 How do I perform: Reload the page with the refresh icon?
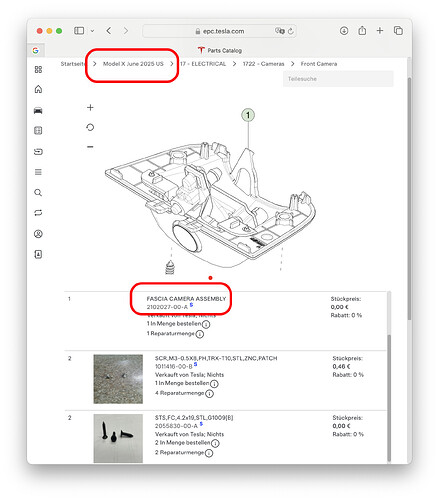[291, 31]
